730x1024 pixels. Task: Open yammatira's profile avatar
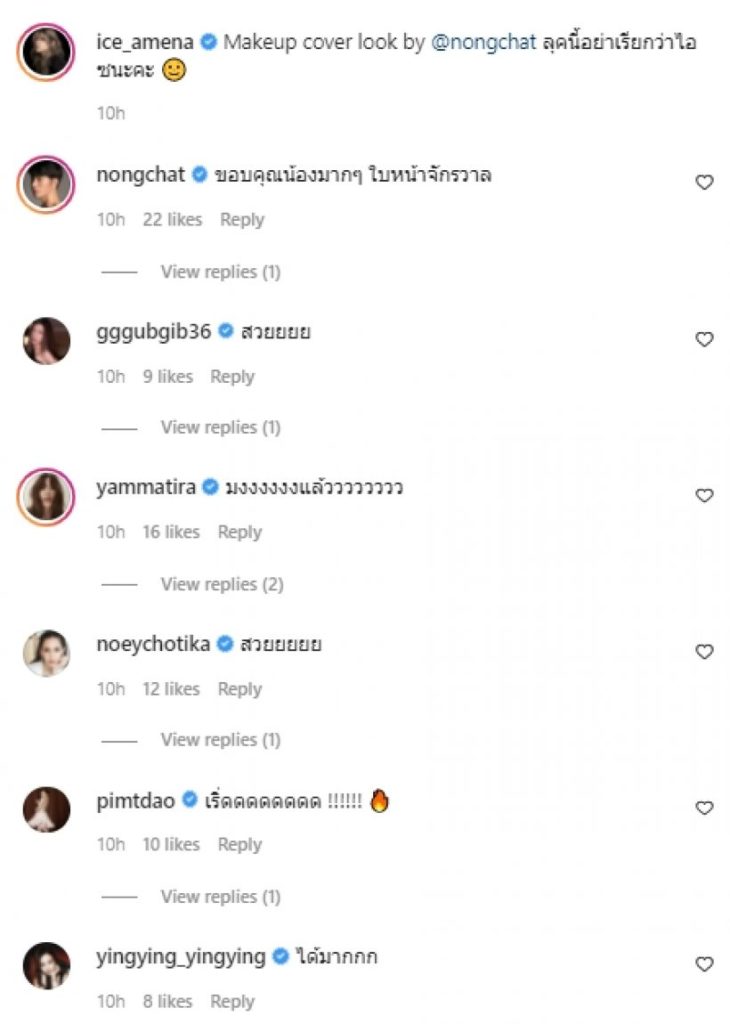point(46,497)
